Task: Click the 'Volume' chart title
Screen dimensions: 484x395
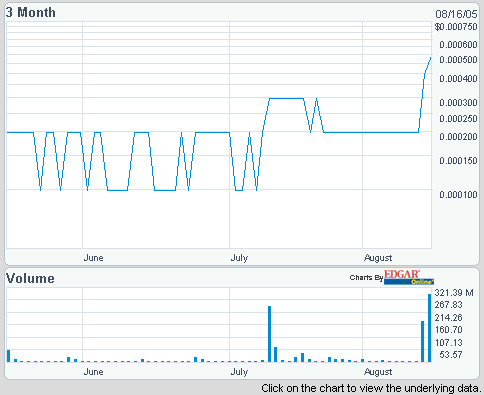Action: point(30,278)
